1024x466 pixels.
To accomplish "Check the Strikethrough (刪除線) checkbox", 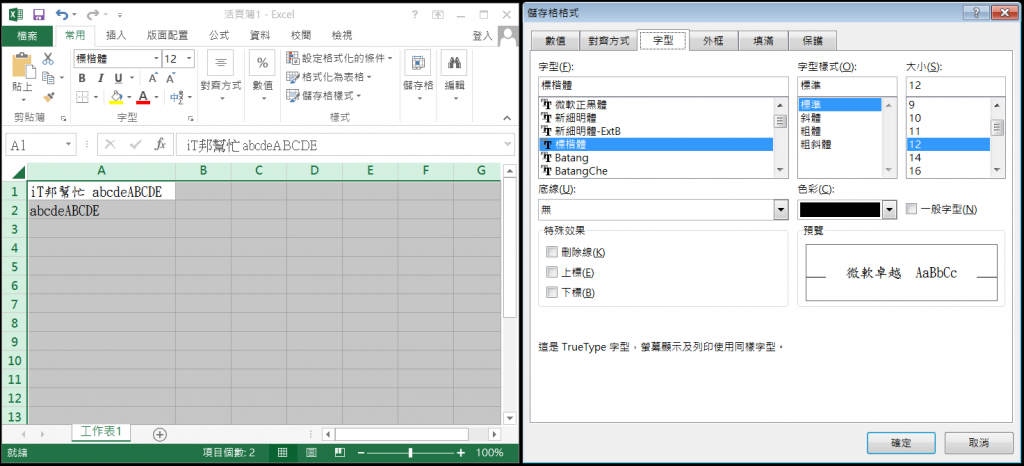I will [x=552, y=252].
